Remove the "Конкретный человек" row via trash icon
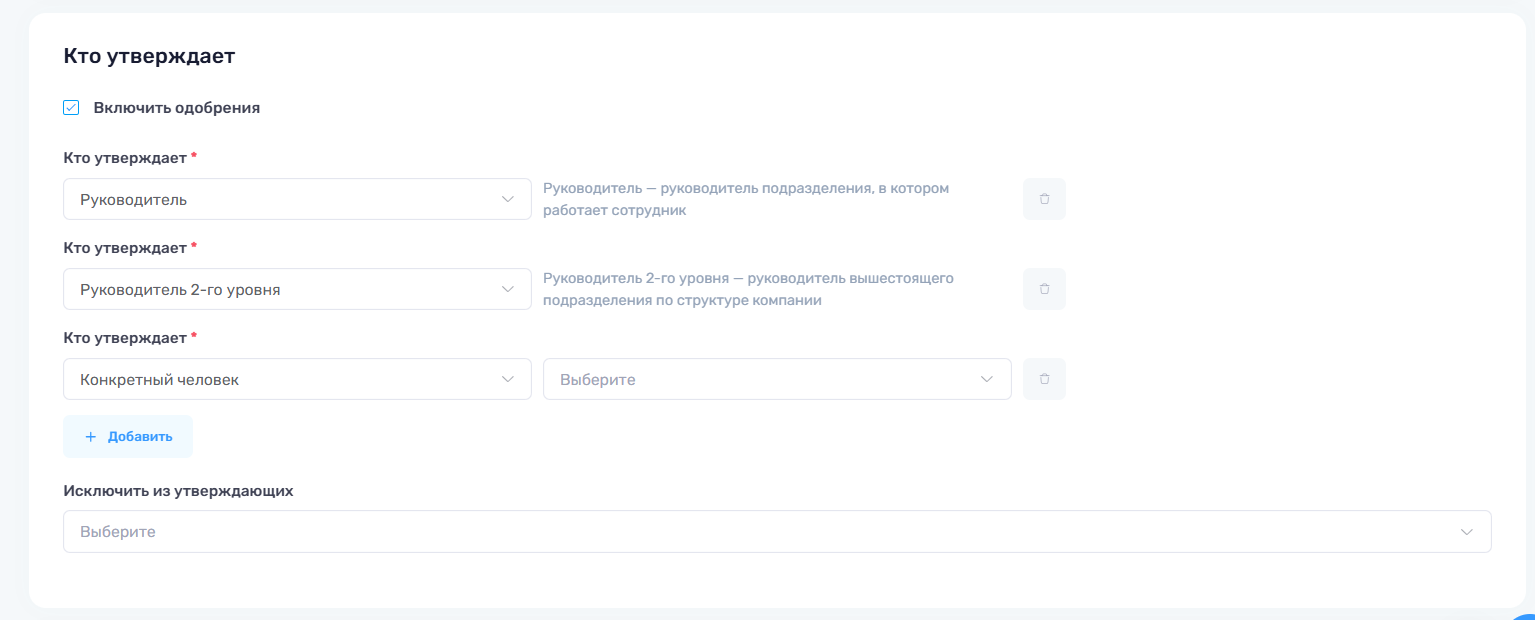1535x620 pixels. tap(1044, 379)
